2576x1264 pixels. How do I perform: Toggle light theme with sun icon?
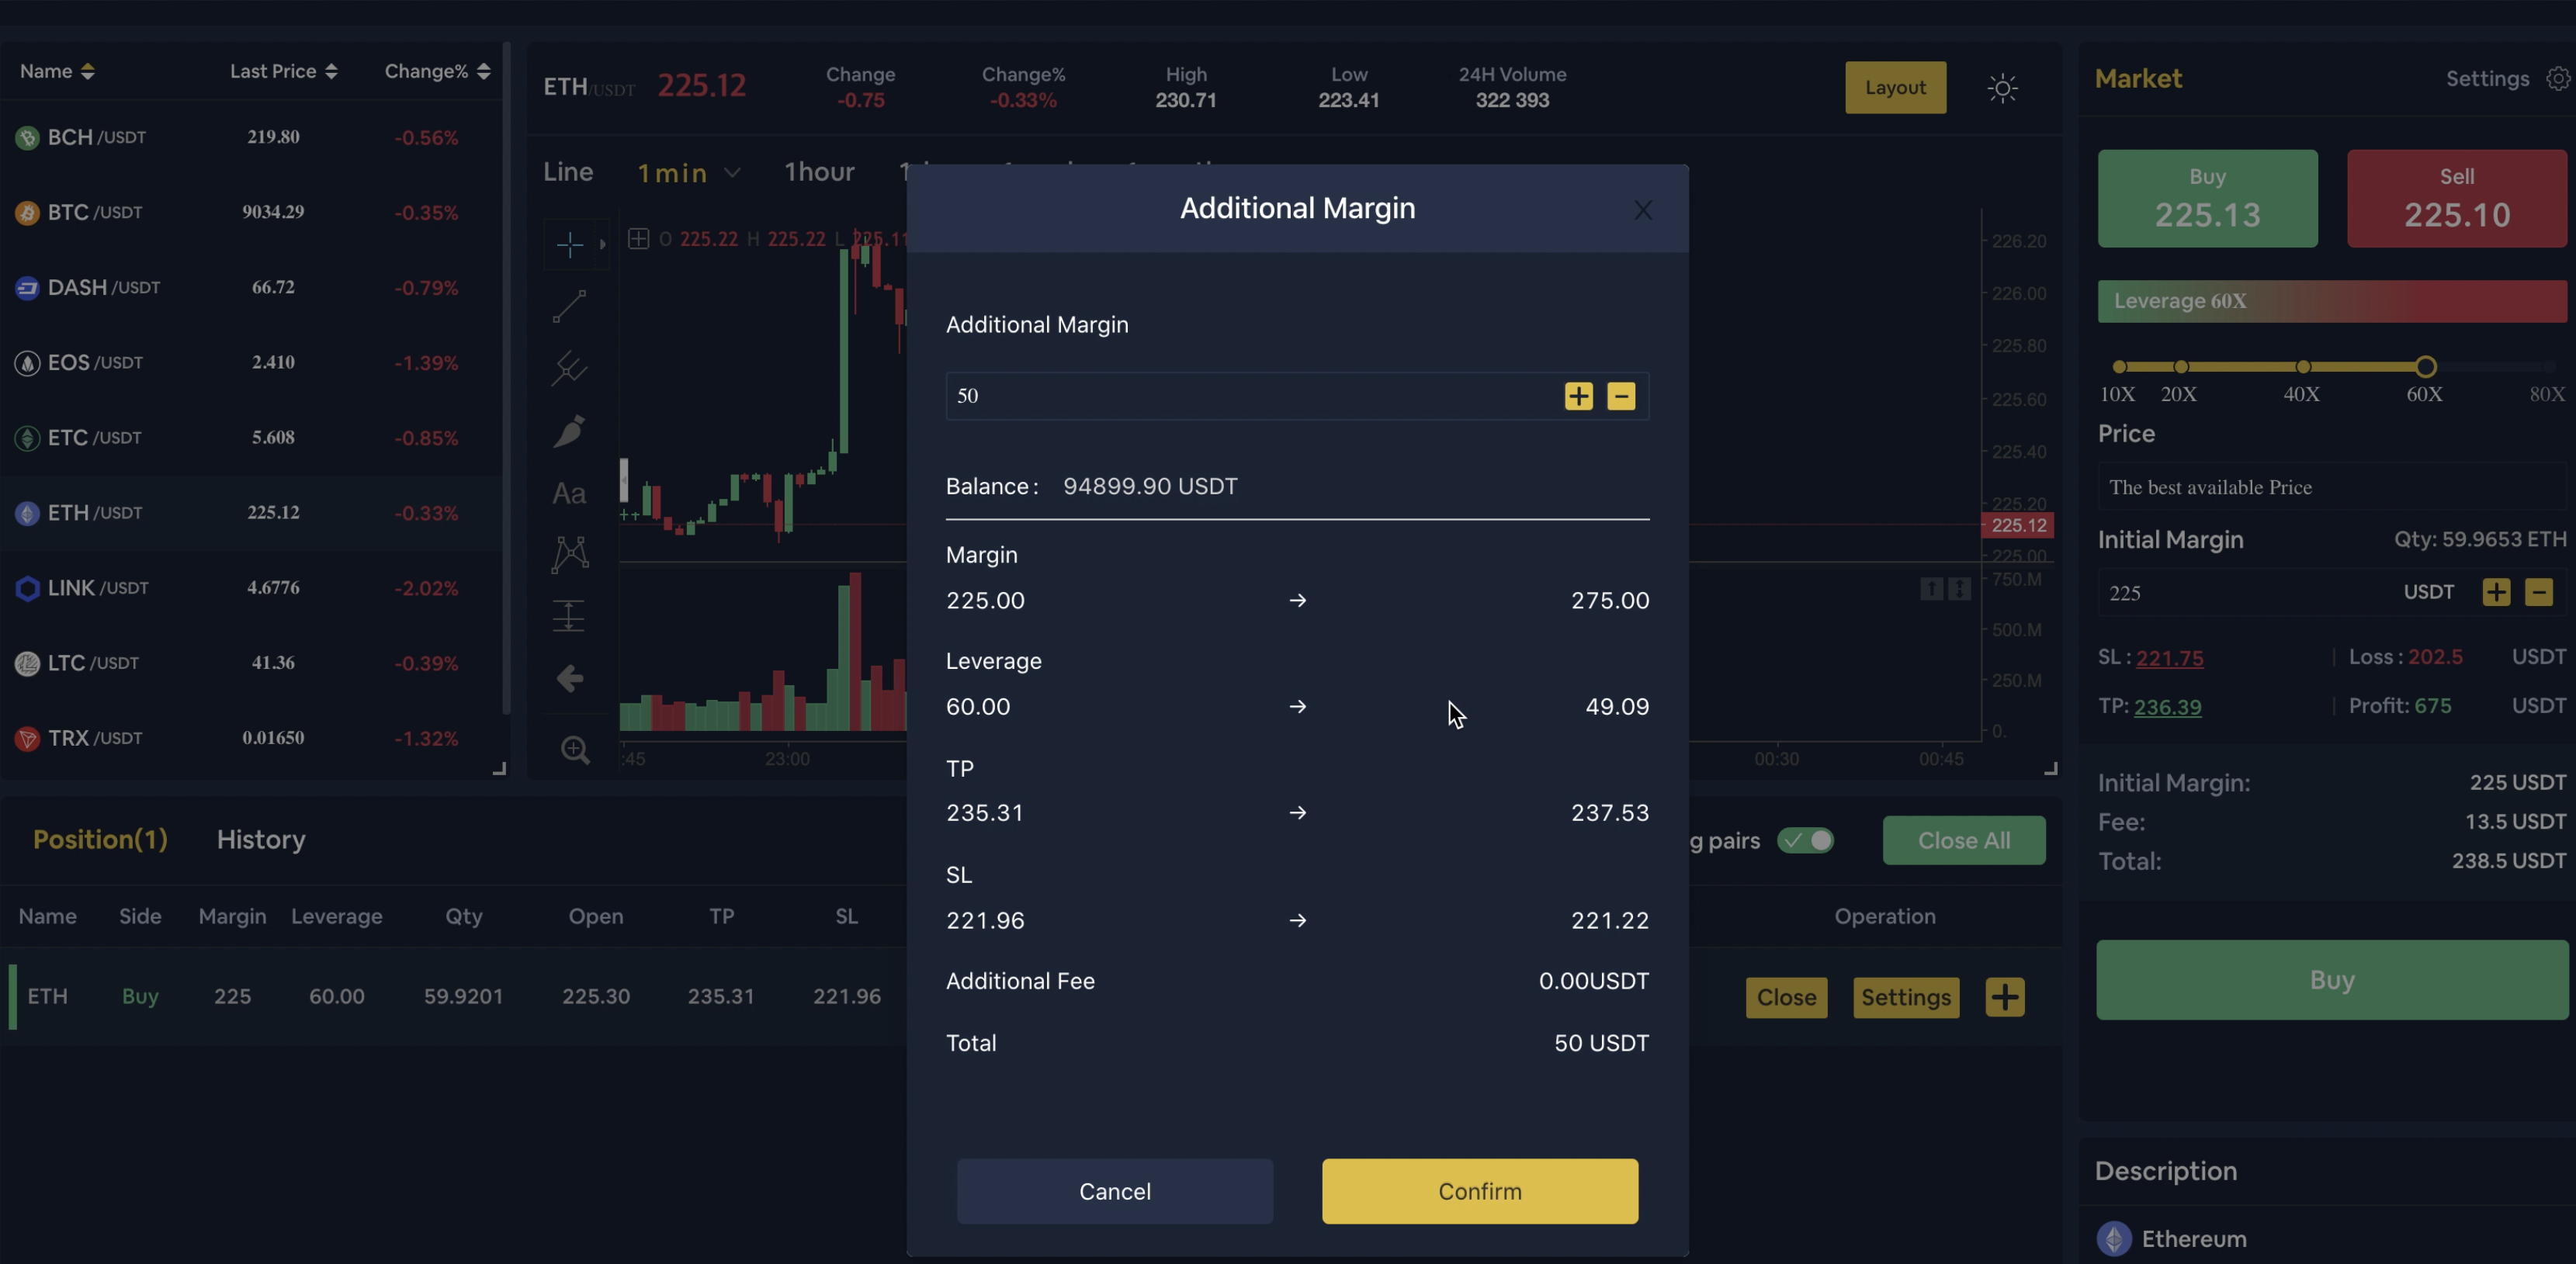2002,88
